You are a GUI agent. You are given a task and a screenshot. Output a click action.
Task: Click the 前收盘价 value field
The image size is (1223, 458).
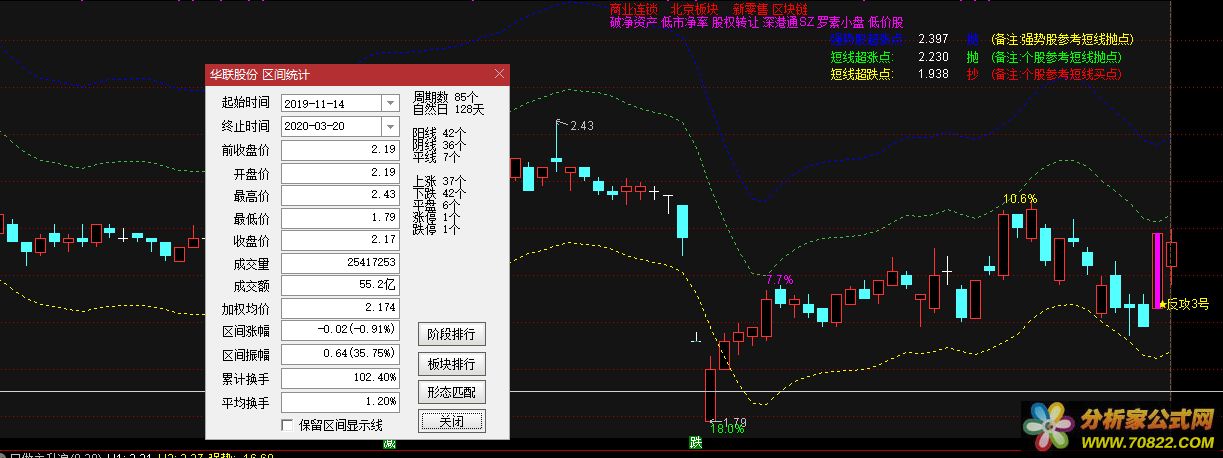[340, 150]
